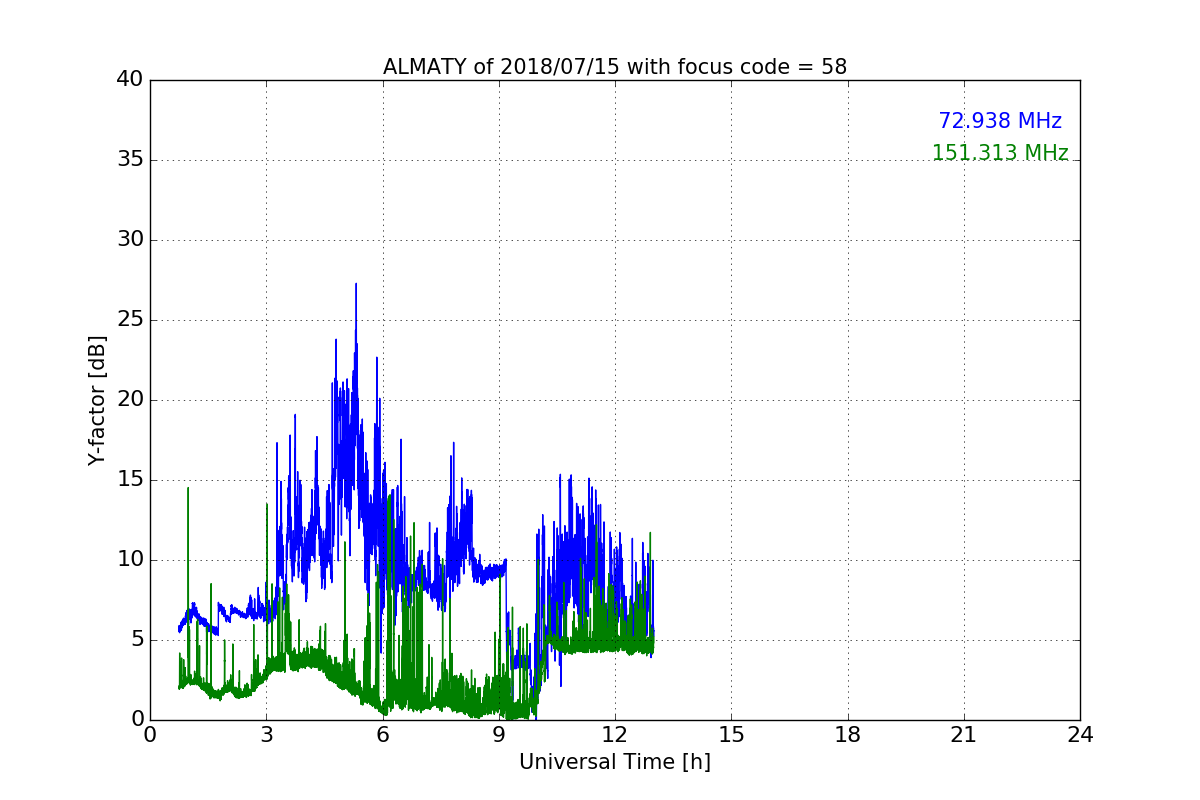Click the x-axis tick label 18

tap(848, 734)
